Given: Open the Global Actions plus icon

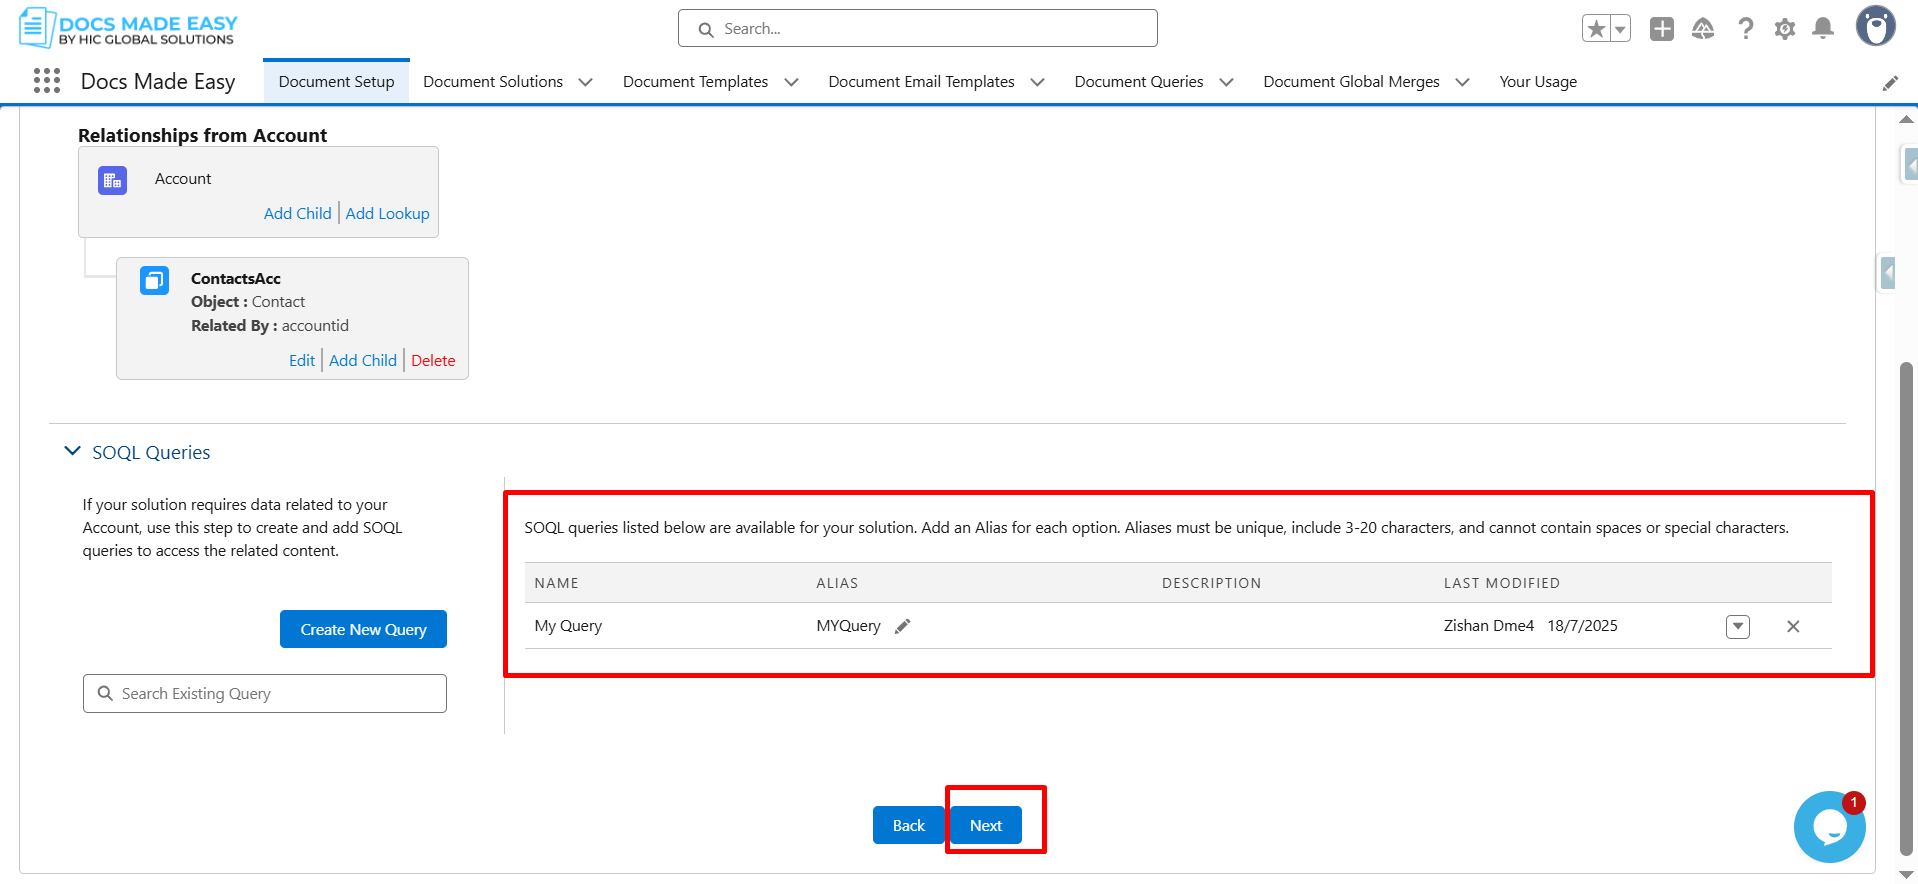Looking at the screenshot, I should 1661,29.
